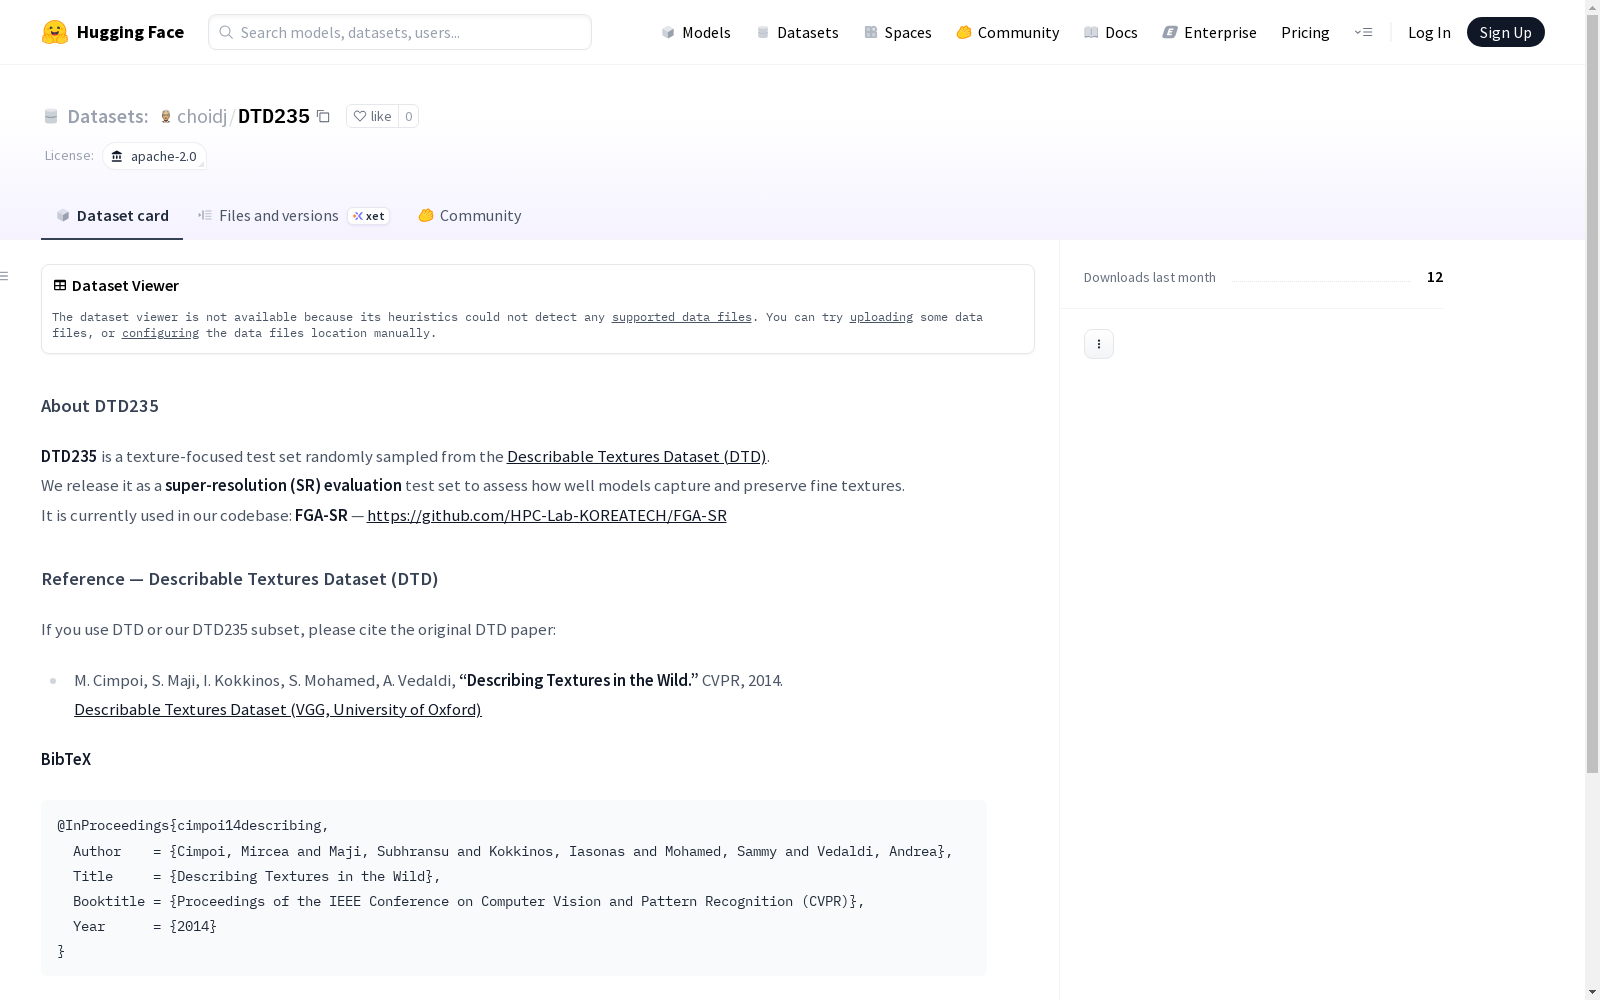
Task: Open Spaces in the top navigation
Action: point(898,32)
